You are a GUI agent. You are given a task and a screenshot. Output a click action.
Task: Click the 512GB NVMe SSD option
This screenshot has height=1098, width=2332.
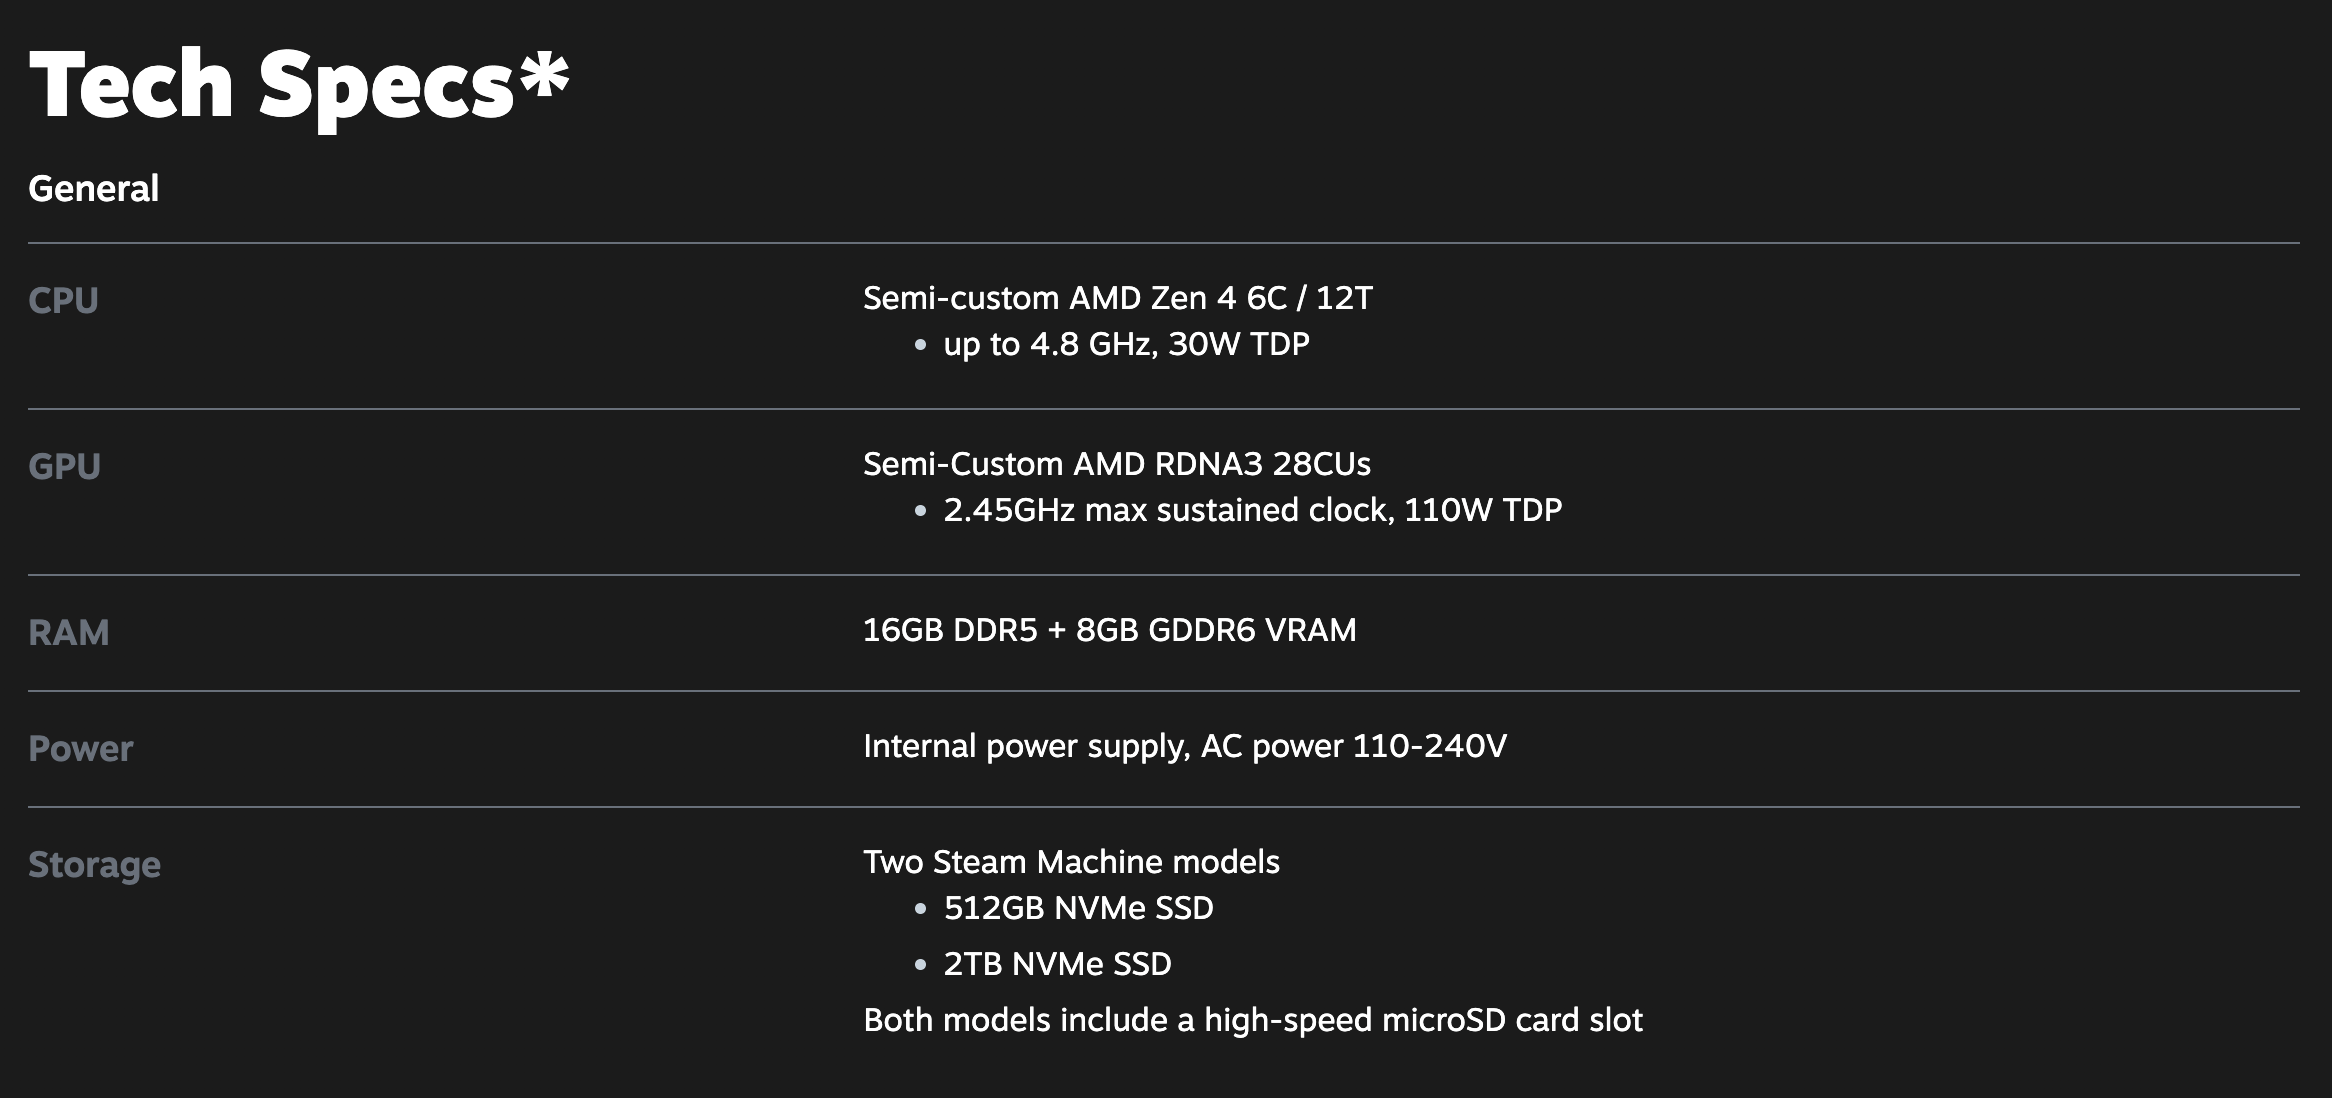click(1078, 908)
